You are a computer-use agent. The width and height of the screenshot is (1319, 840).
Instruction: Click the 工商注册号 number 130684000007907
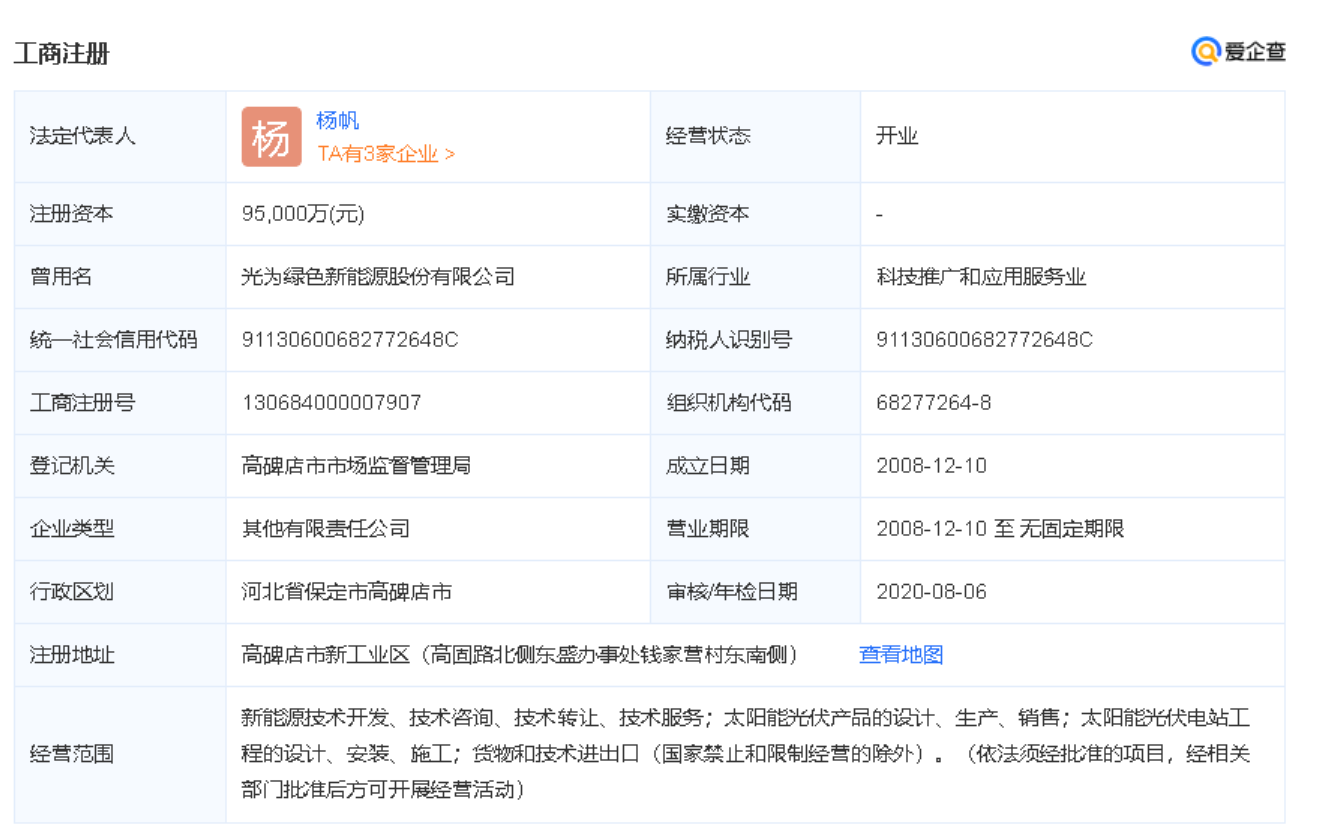[x=331, y=403]
